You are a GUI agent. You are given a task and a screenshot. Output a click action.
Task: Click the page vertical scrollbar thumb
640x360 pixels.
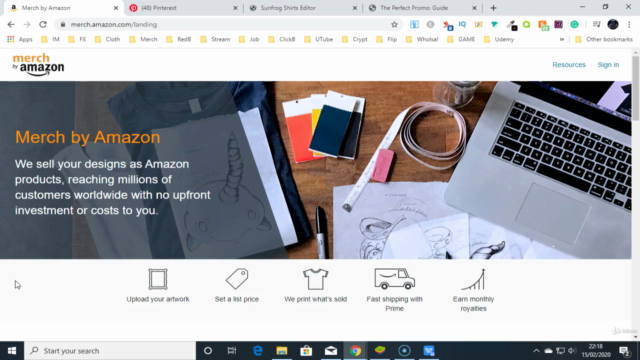(636, 88)
